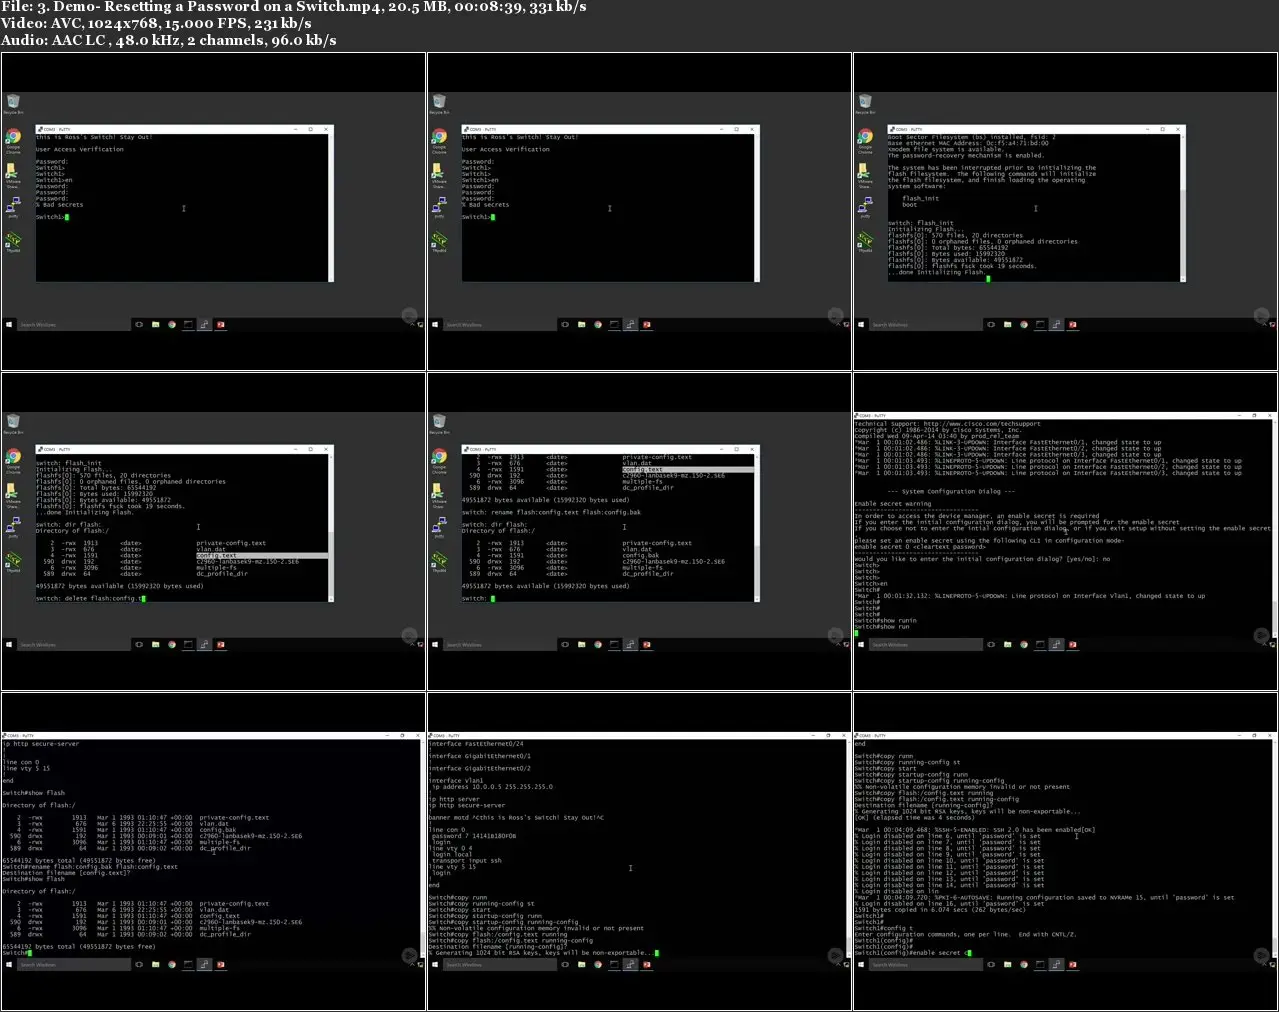The height and width of the screenshot is (1012, 1279).
Task: Open File Explorer in delete flash:config frame taskbar
Action: pyautogui.click(x=155, y=644)
